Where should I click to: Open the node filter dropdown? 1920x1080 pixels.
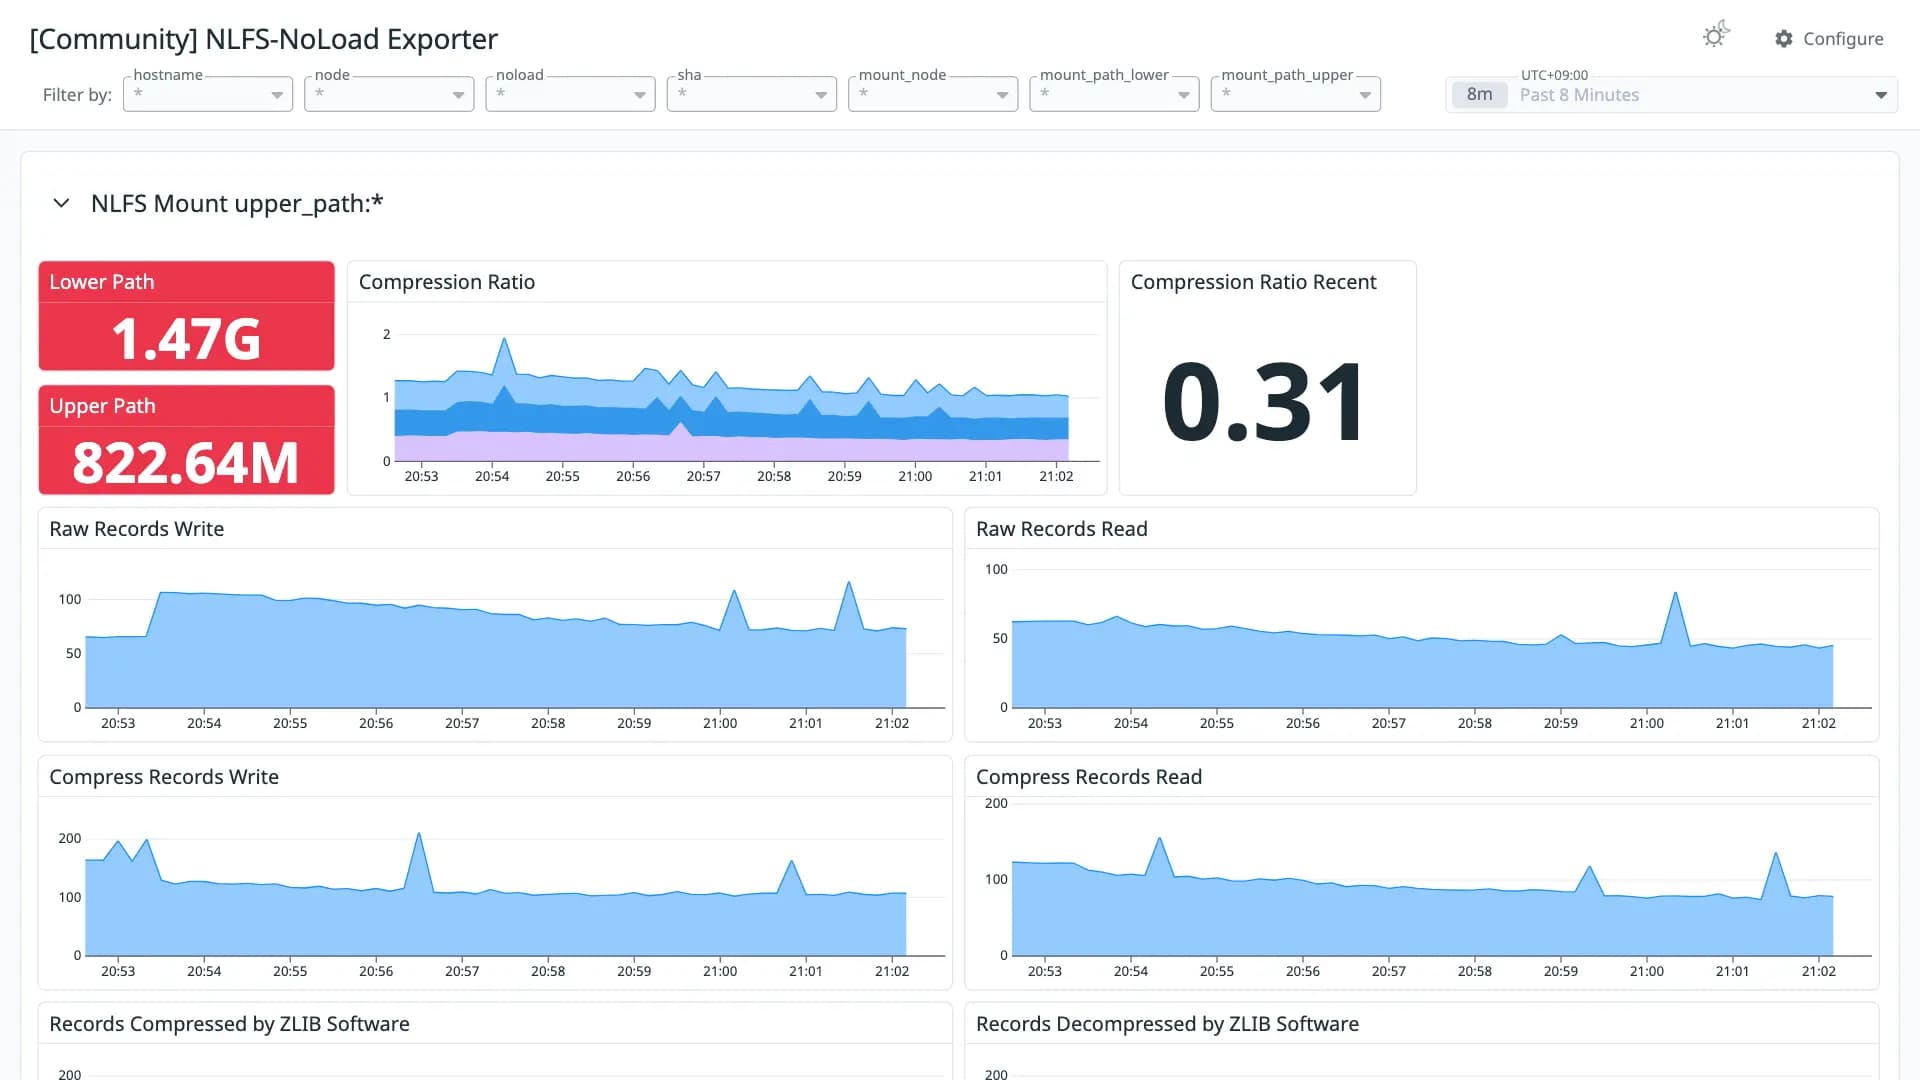tap(389, 94)
